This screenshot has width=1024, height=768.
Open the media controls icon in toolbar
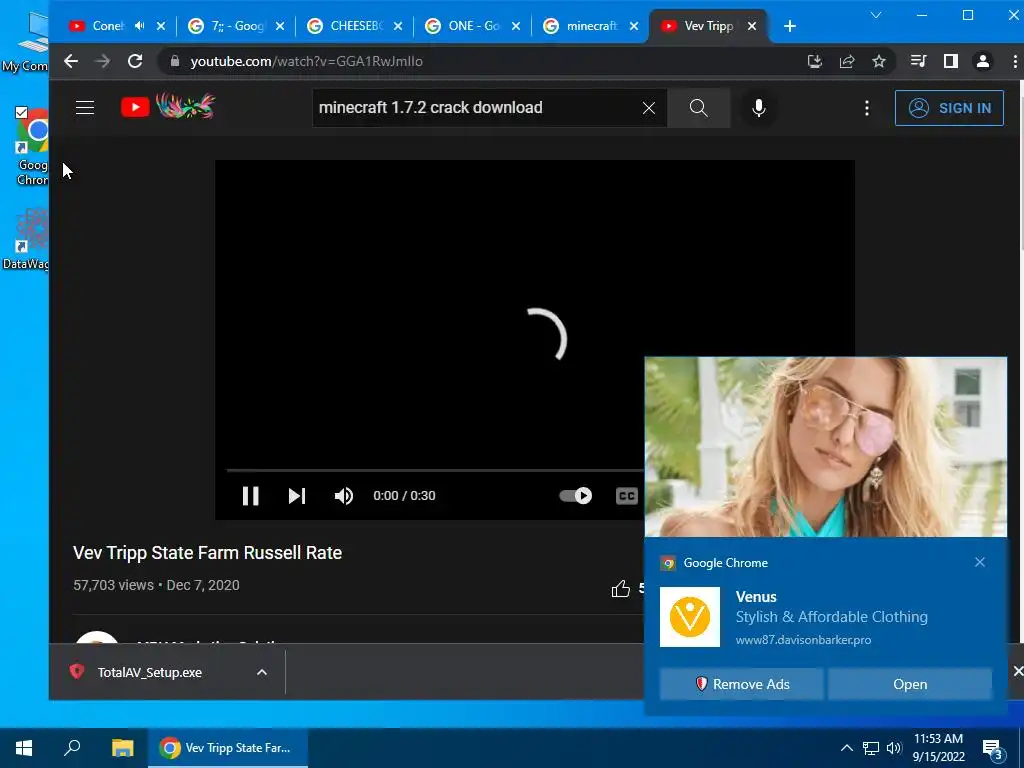pos(918,61)
